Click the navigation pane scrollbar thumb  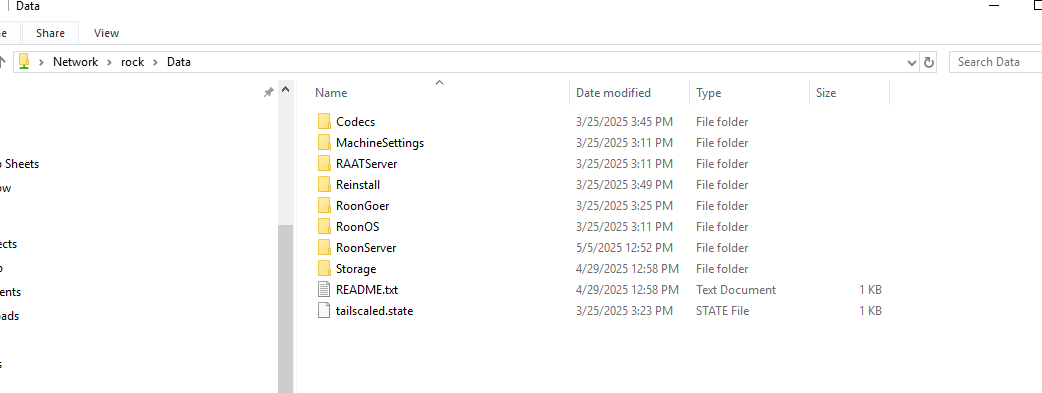[x=286, y=309]
